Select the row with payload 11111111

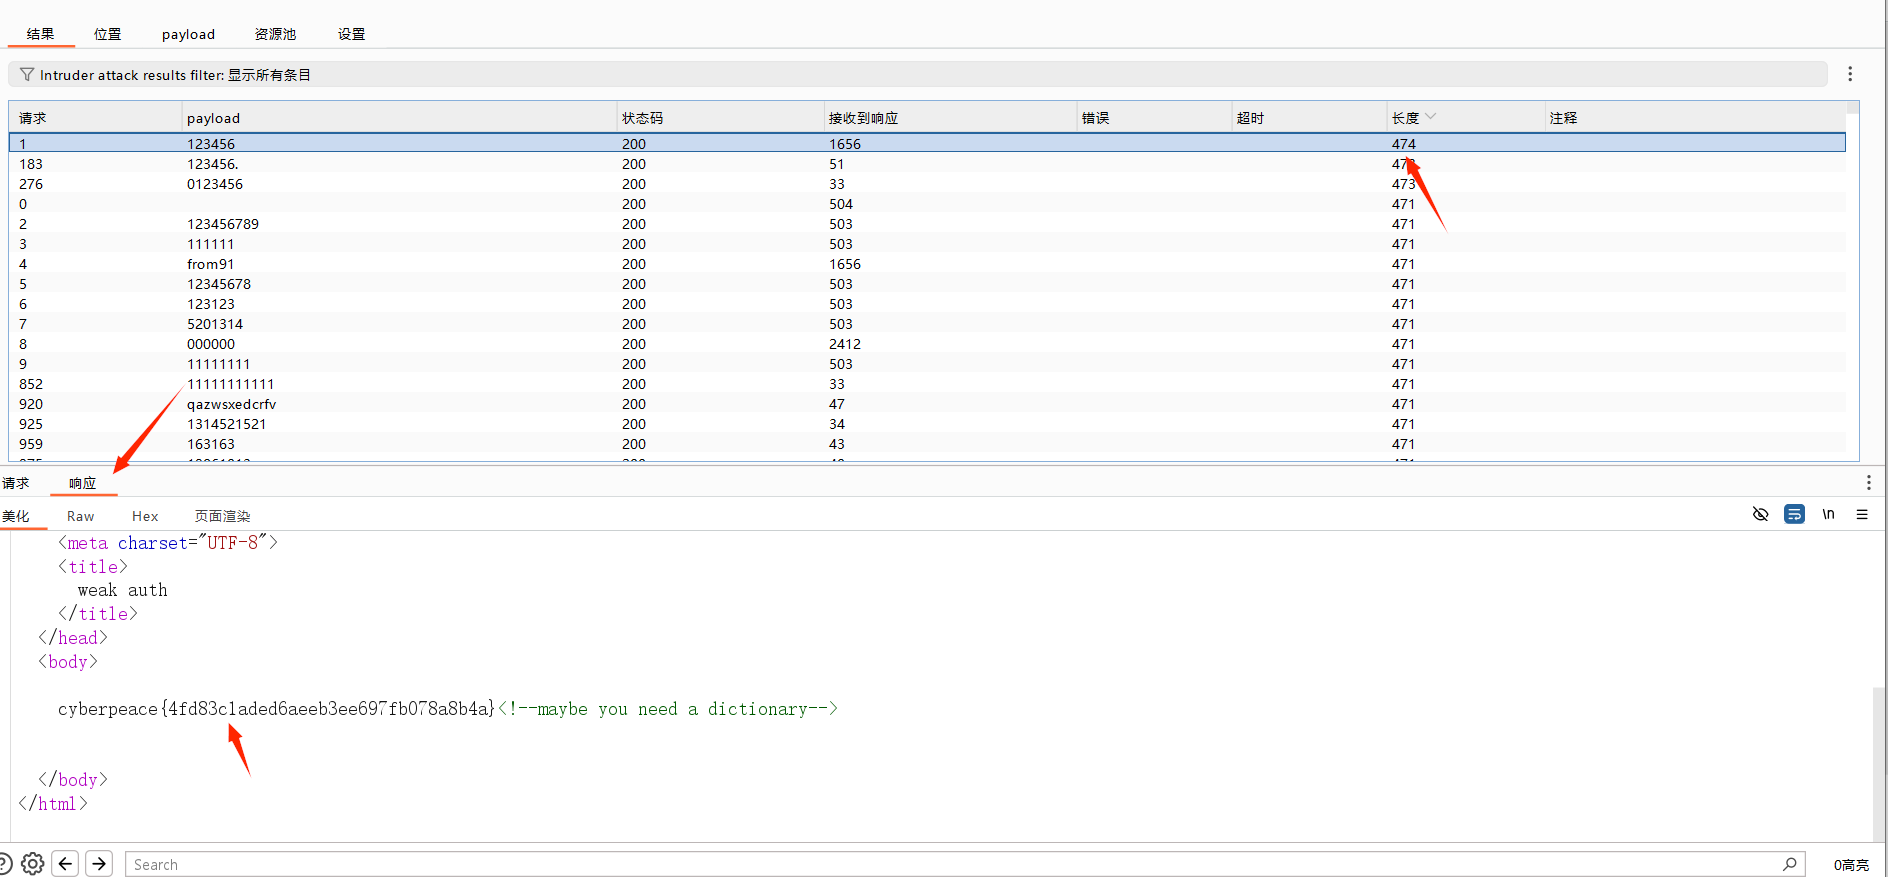tap(927, 364)
